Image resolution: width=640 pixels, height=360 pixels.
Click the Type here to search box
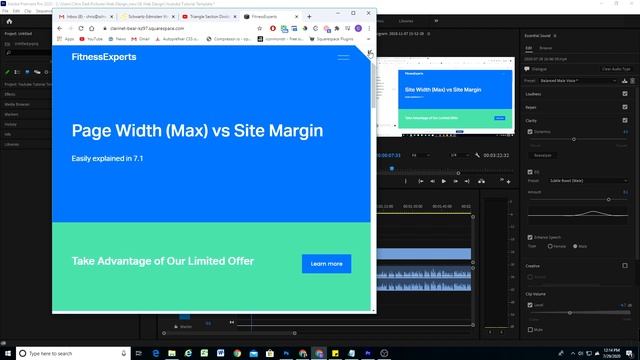[x=73, y=353]
